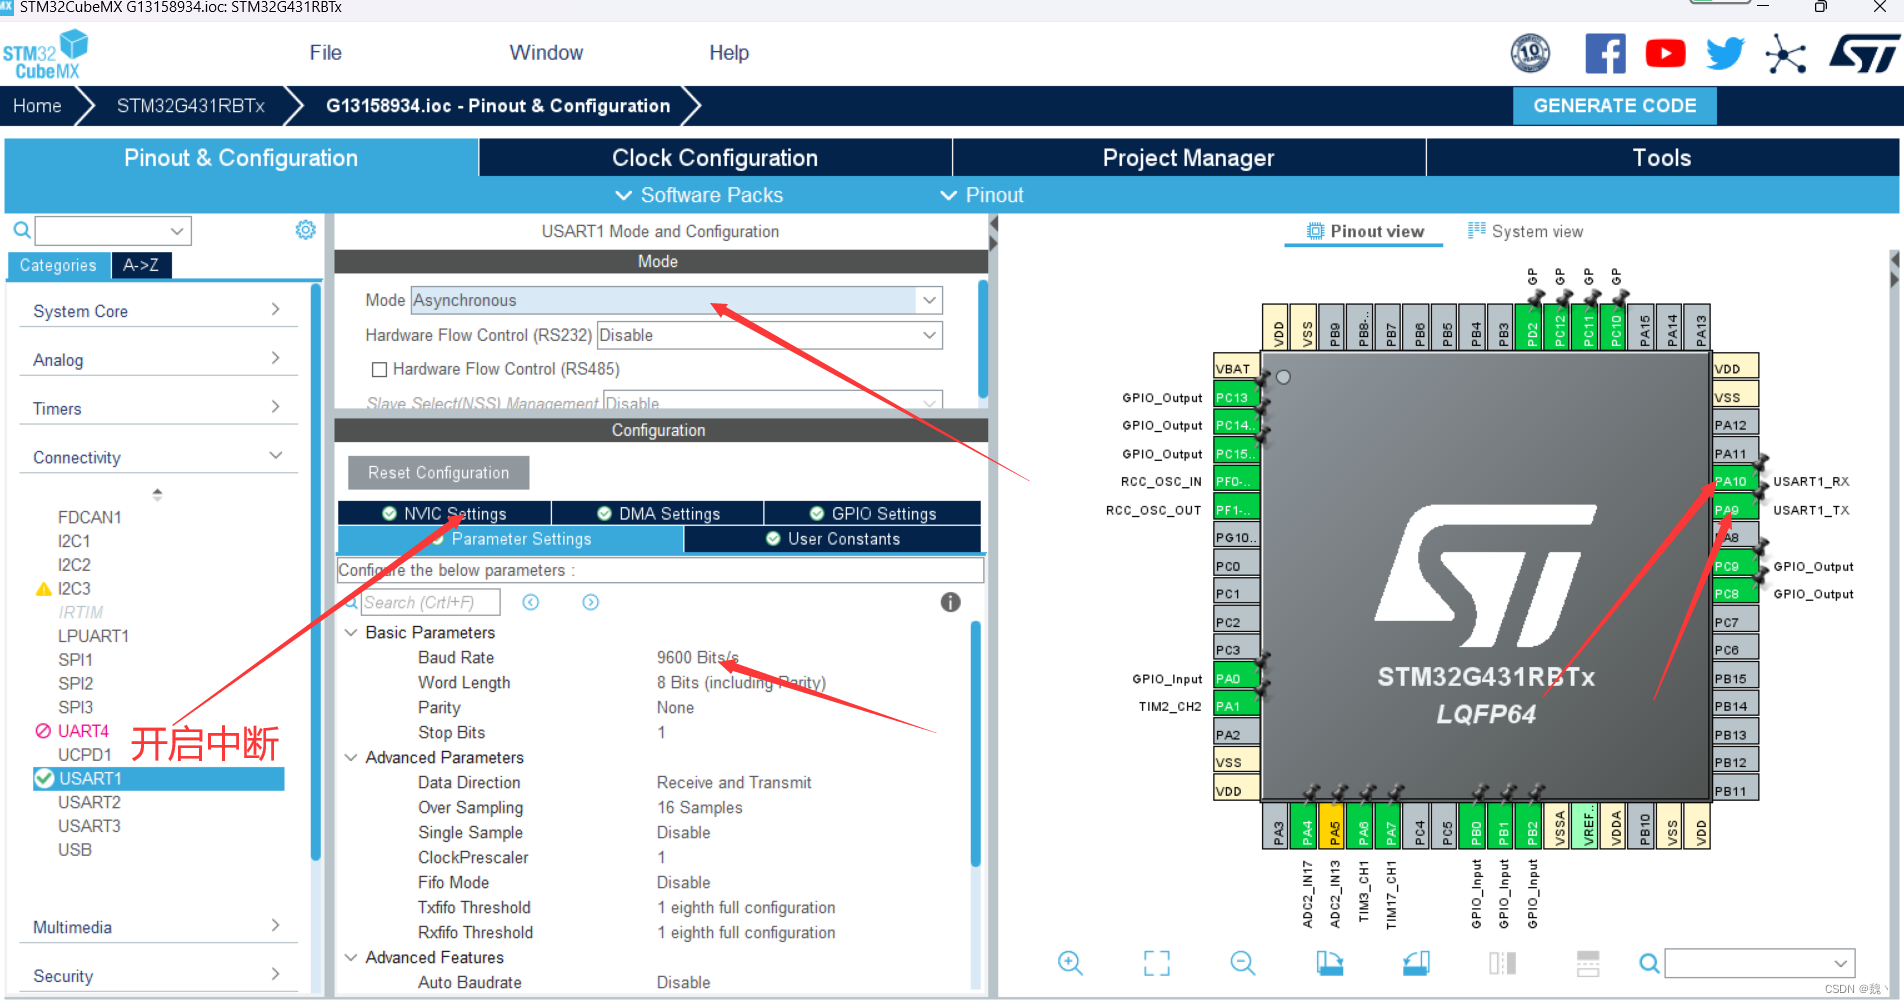Image resolution: width=1904 pixels, height=1004 pixels.
Task: Expand the Software Packs menu
Action: tap(699, 195)
